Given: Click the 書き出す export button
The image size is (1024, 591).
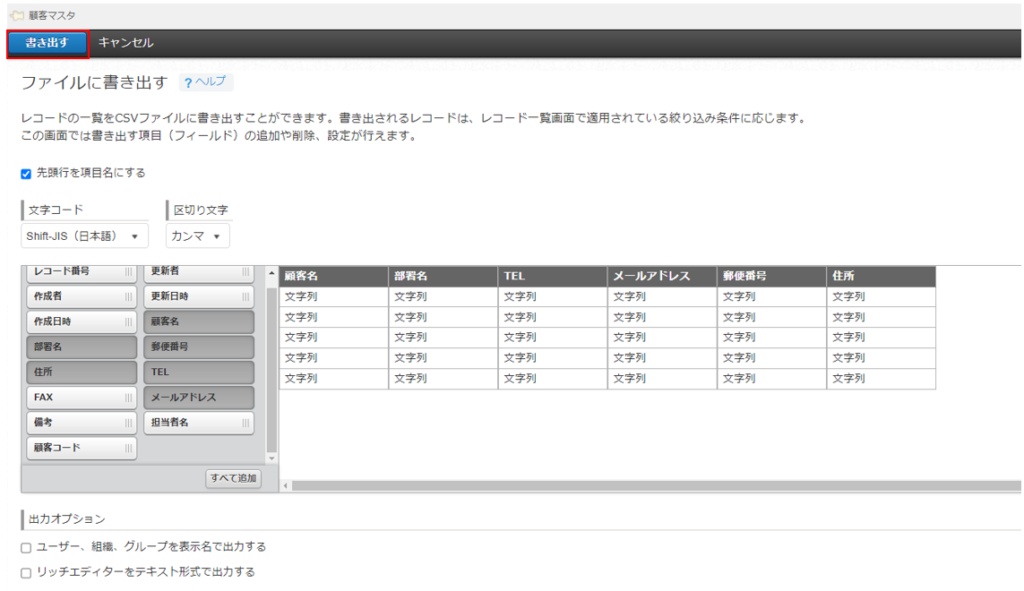Looking at the screenshot, I should tap(47, 43).
